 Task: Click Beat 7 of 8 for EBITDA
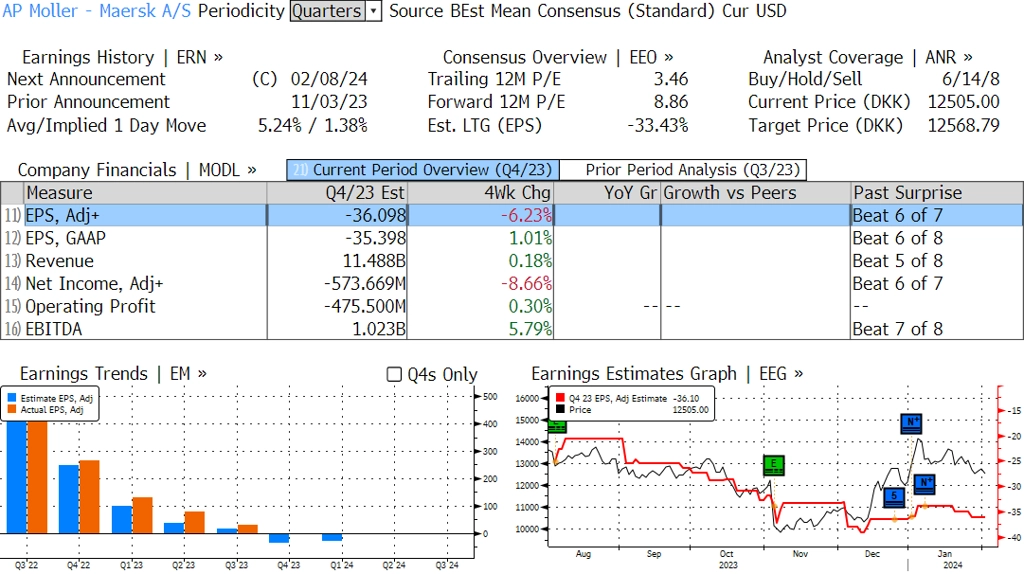pyautogui.click(x=898, y=329)
